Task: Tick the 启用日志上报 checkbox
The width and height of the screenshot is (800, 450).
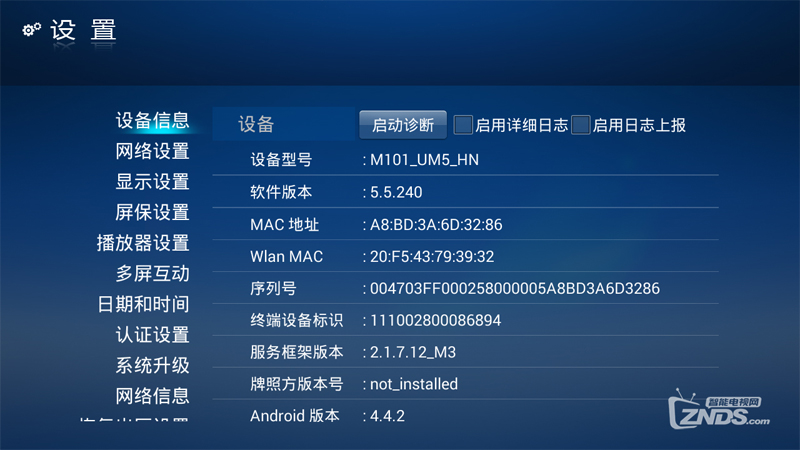Action: [x=581, y=125]
